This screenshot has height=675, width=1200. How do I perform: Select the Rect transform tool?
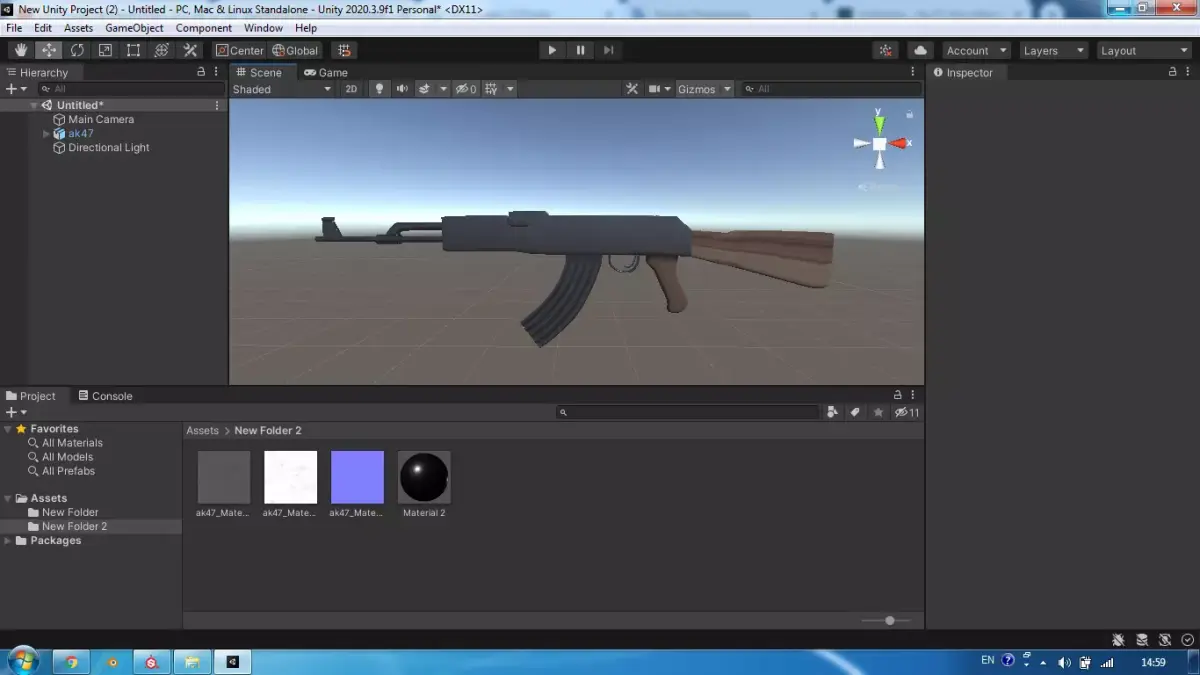tap(133, 50)
